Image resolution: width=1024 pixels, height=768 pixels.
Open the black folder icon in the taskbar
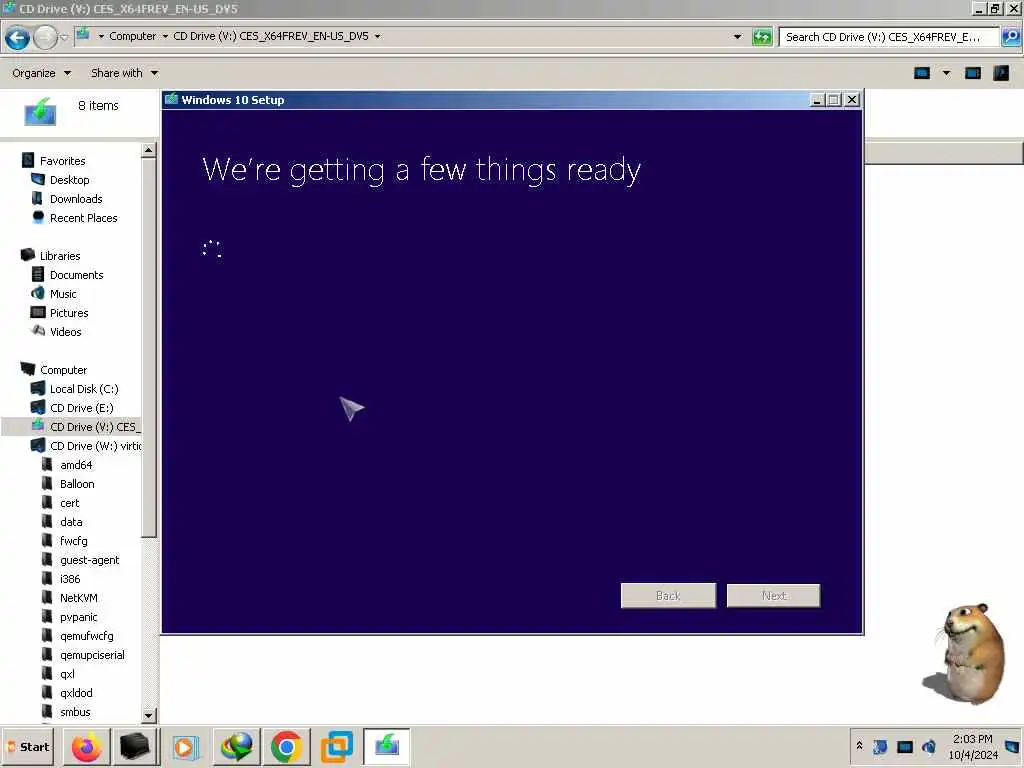point(135,746)
